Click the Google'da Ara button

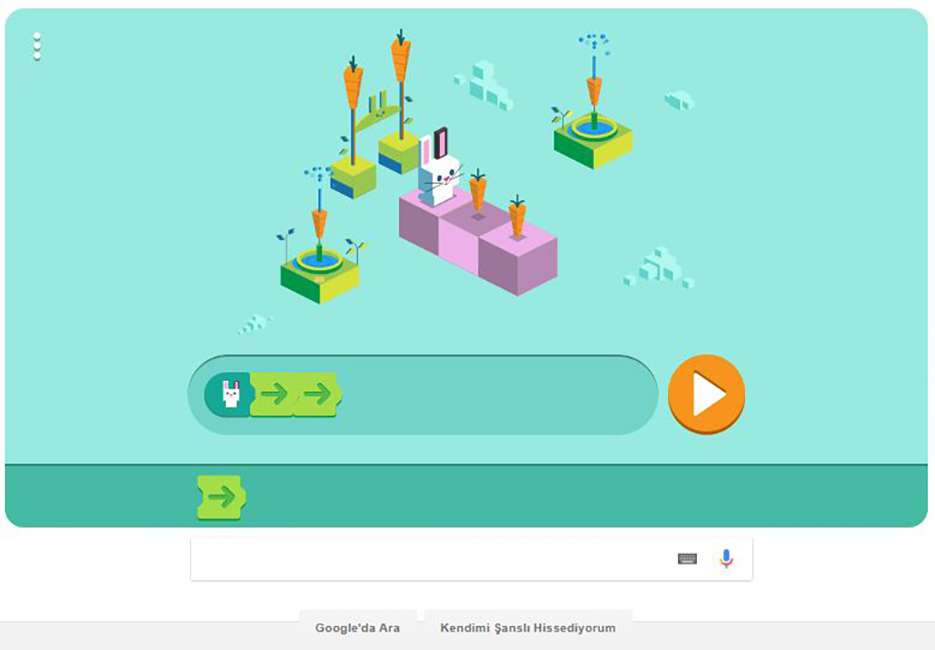pos(357,628)
